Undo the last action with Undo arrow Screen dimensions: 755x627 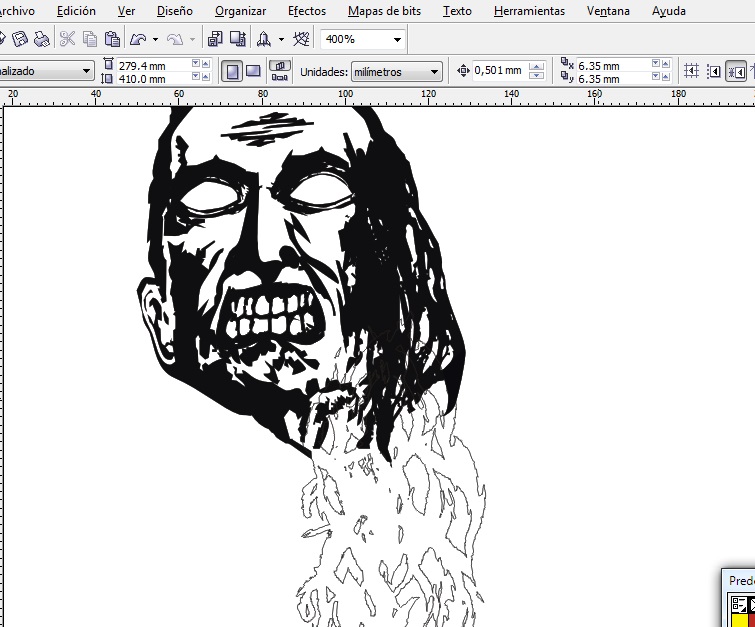[x=138, y=39]
